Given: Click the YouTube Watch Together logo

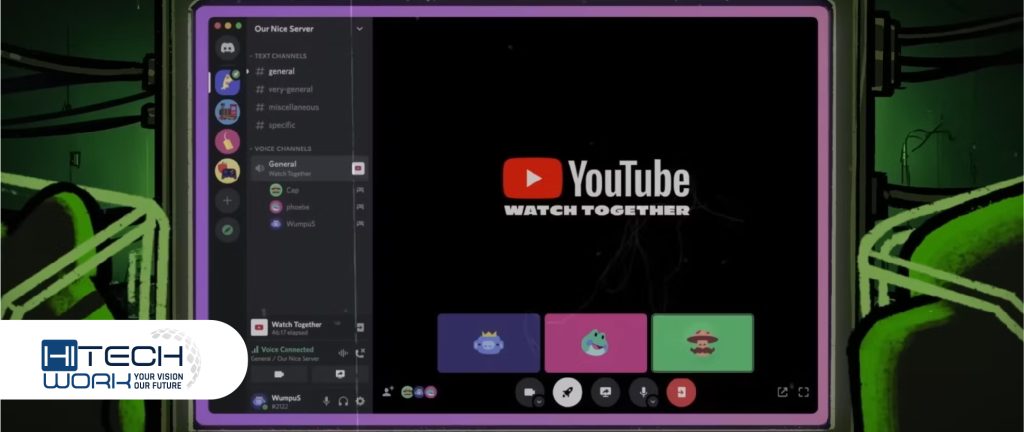Looking at the screenshot, I should click(596, 186).
